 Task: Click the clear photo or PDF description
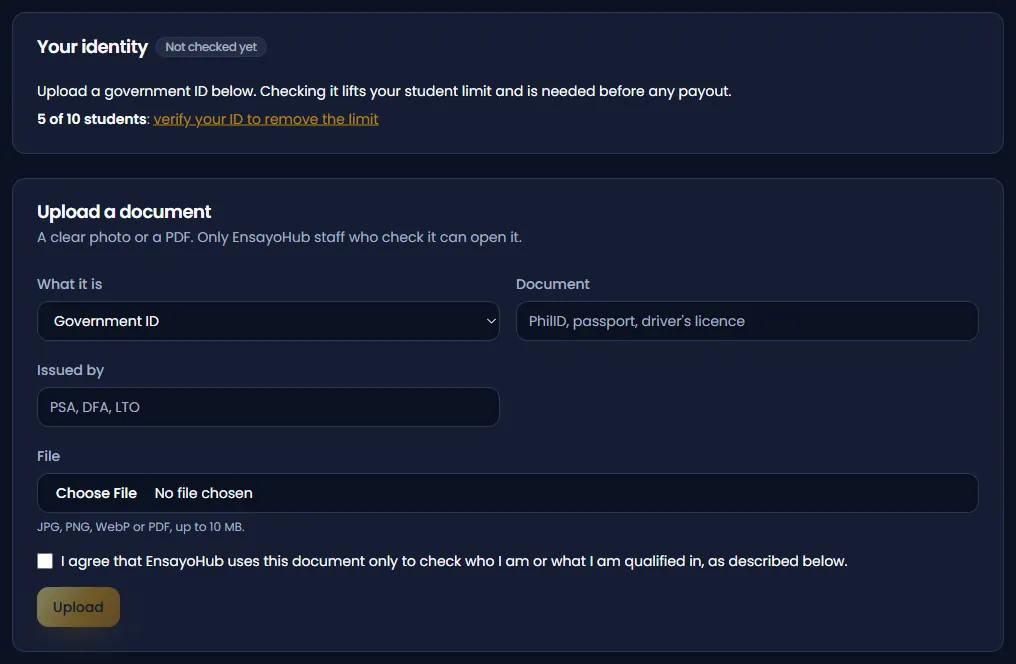pyautogui.click(x=279, y=237)
